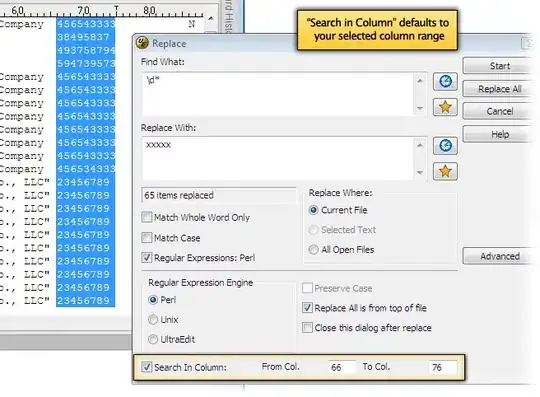Collapse options with the Advanced button
Viewport: 540px width, 397px height.
coord(499,256)
